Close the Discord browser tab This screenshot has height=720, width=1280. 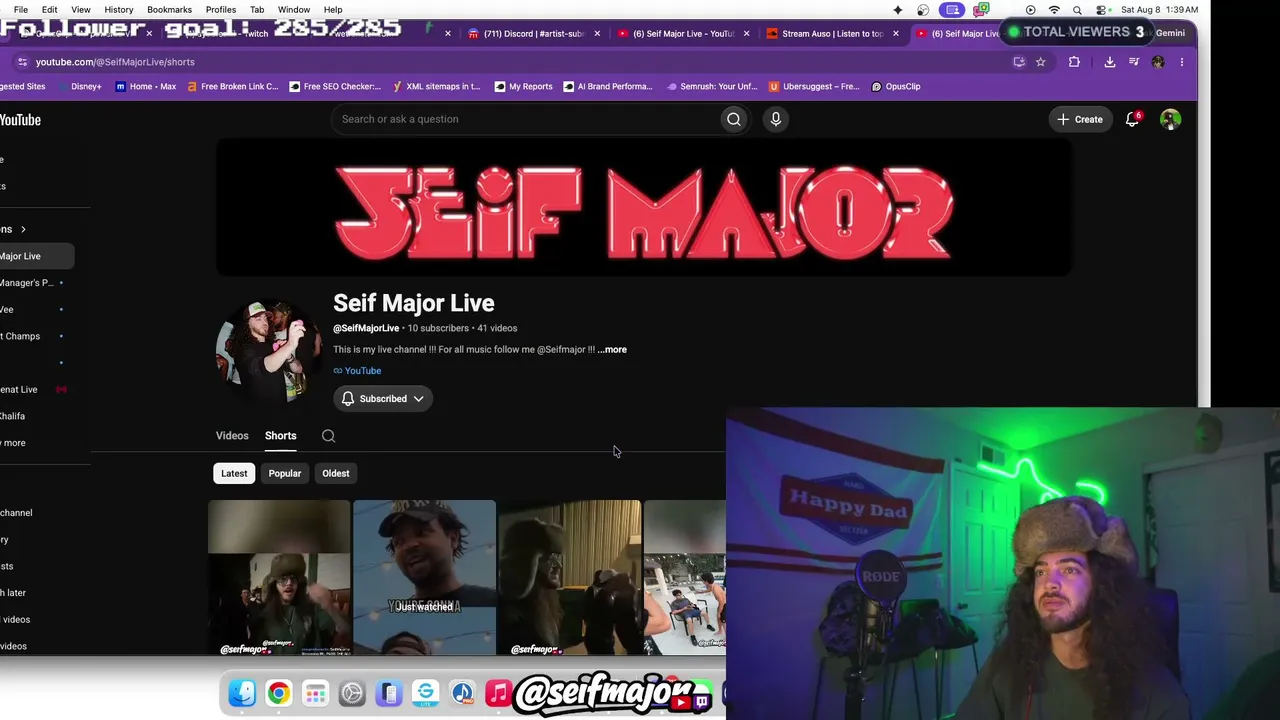pos(597,33)
